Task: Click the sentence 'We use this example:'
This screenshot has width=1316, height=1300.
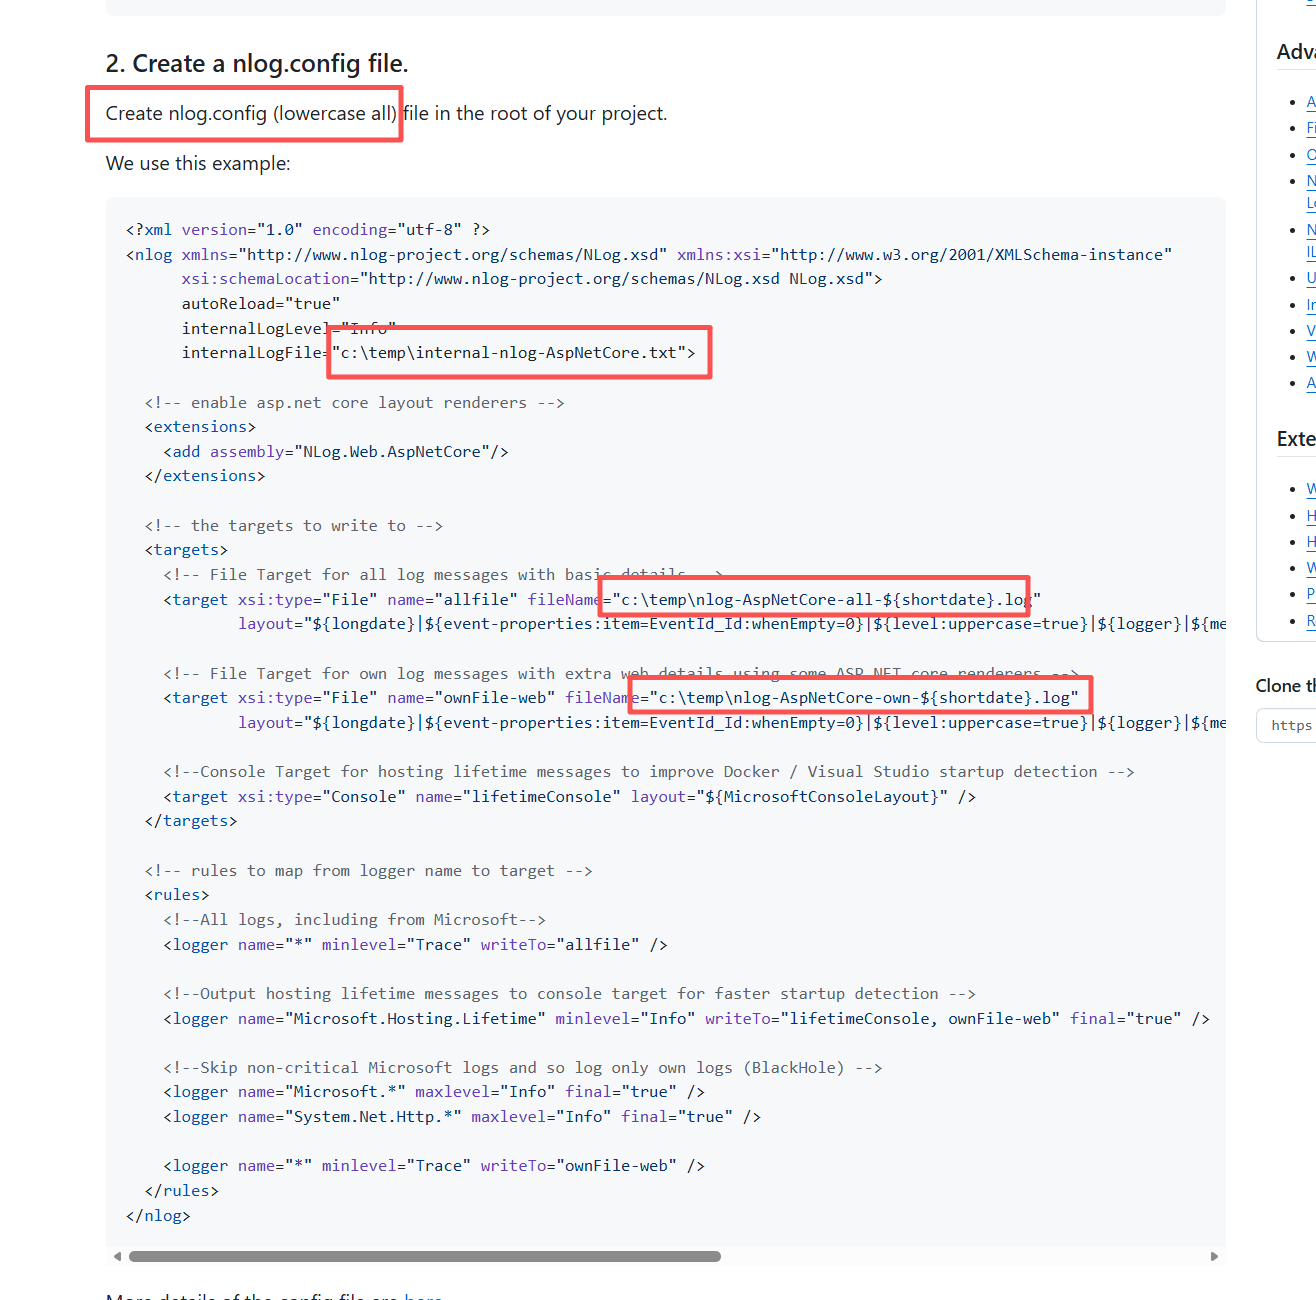Action: coord(198,163)
